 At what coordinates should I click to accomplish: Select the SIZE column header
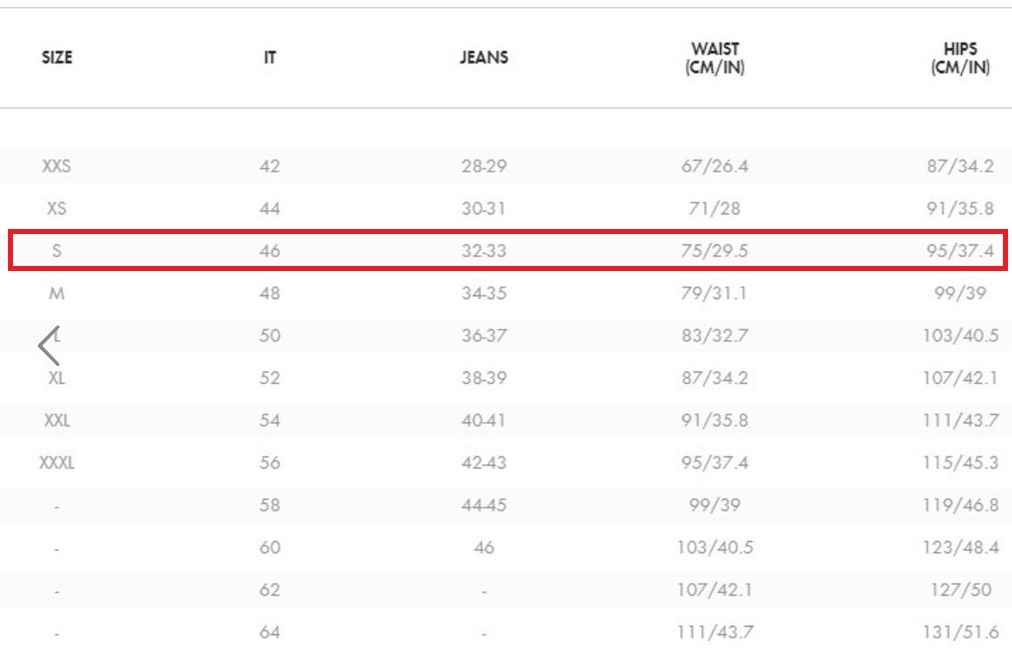click(57, 57)
